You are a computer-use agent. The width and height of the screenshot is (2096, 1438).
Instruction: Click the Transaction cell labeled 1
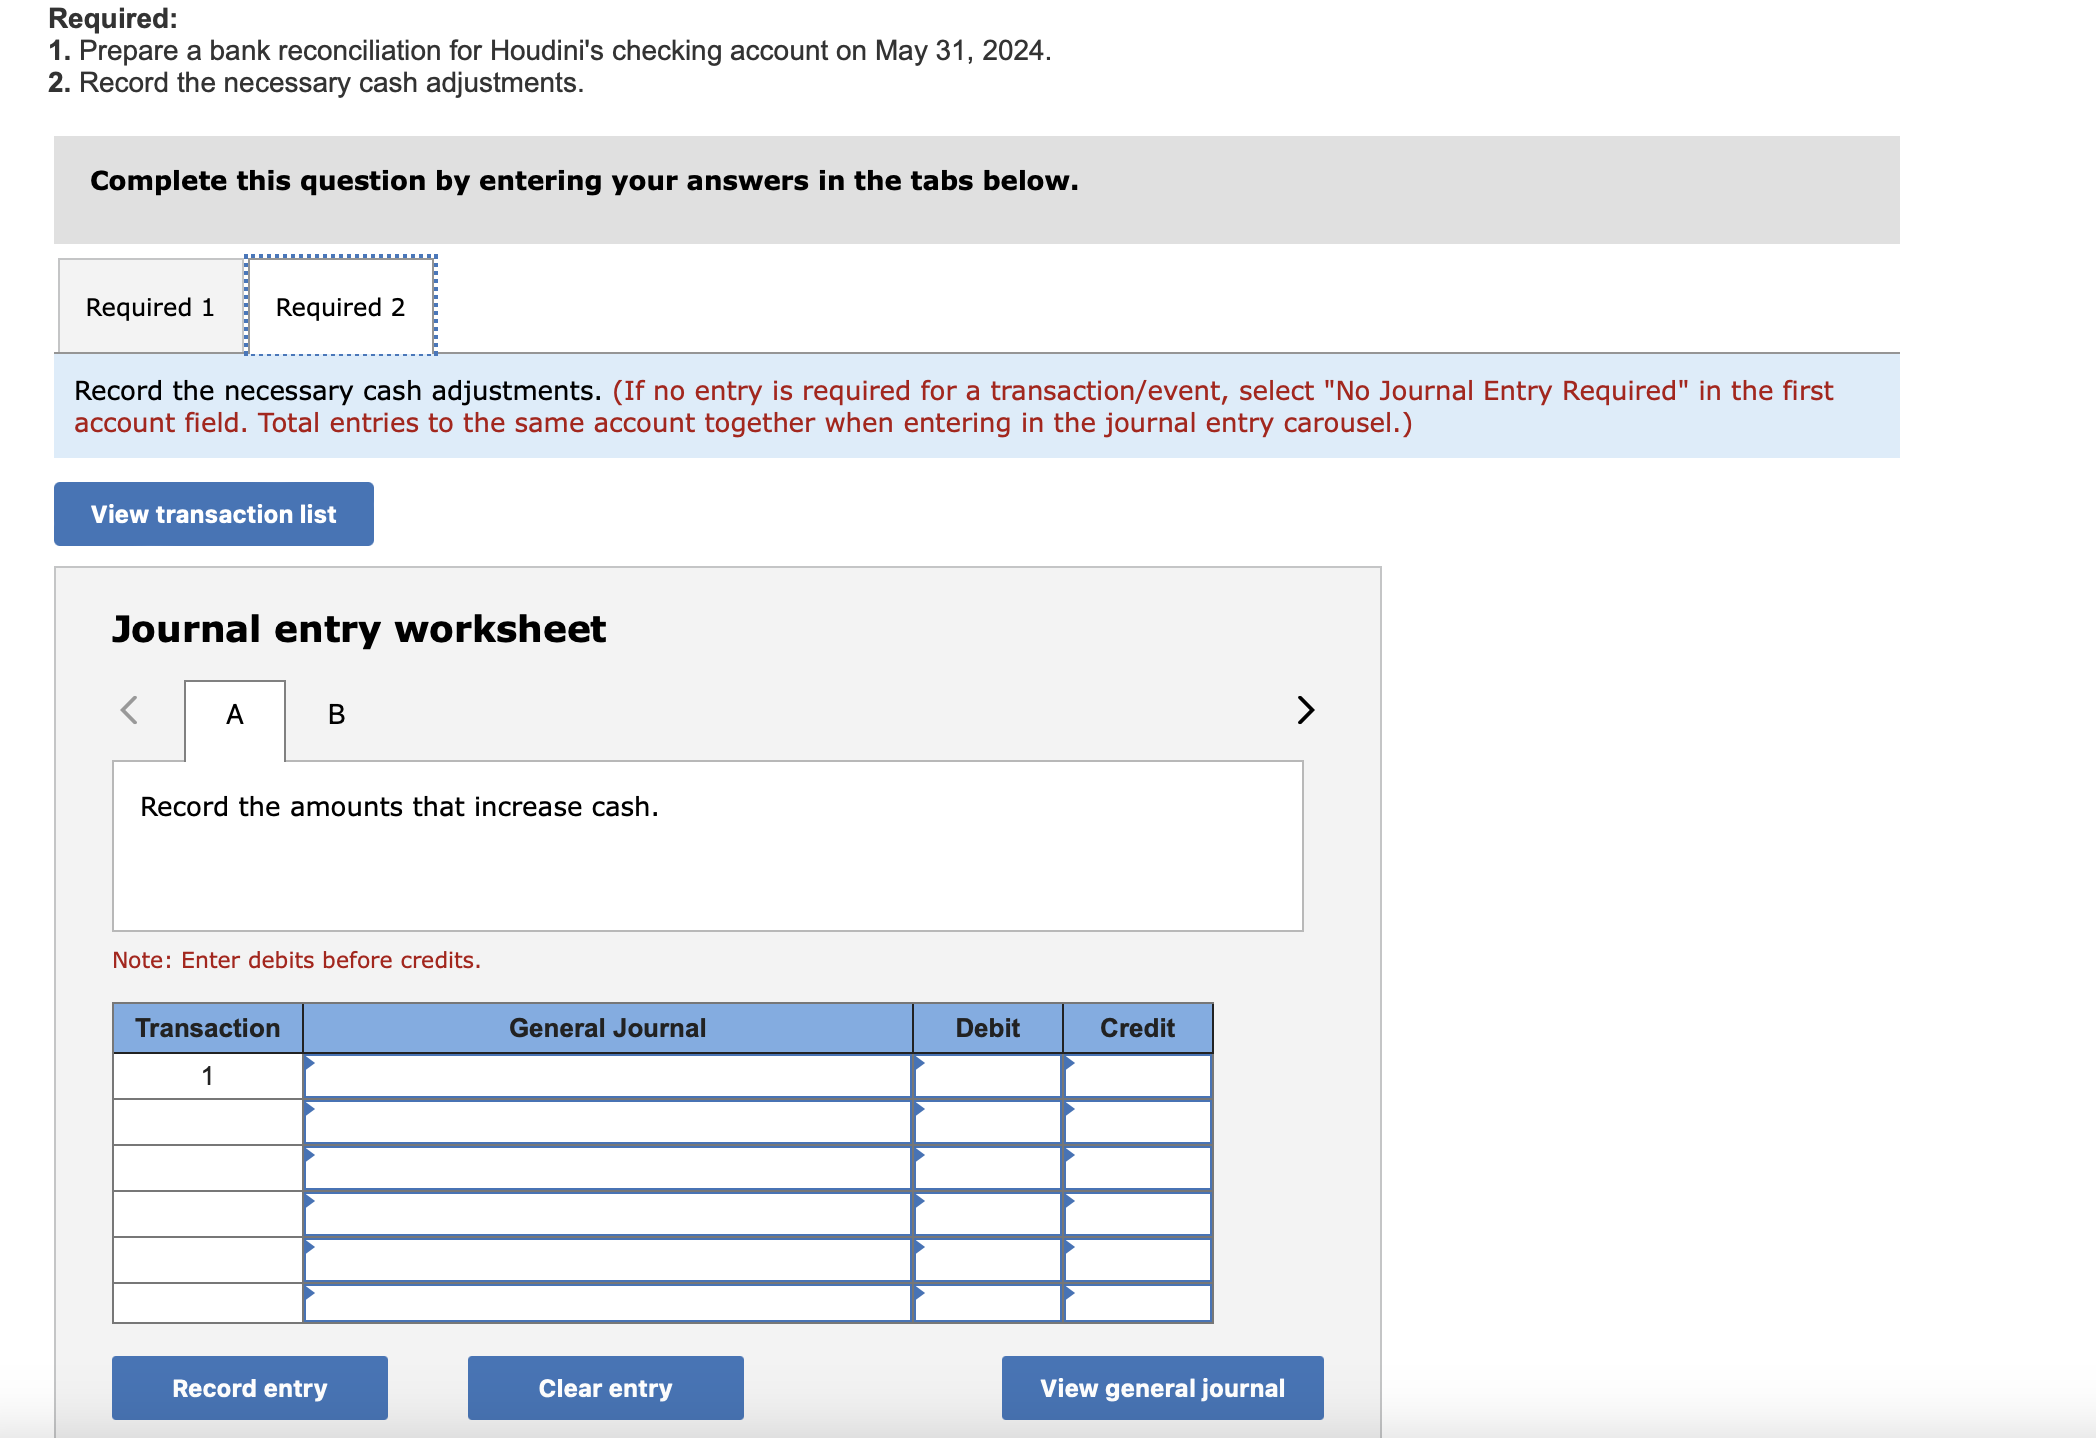pyautogui.click(x=207, y=1075)
